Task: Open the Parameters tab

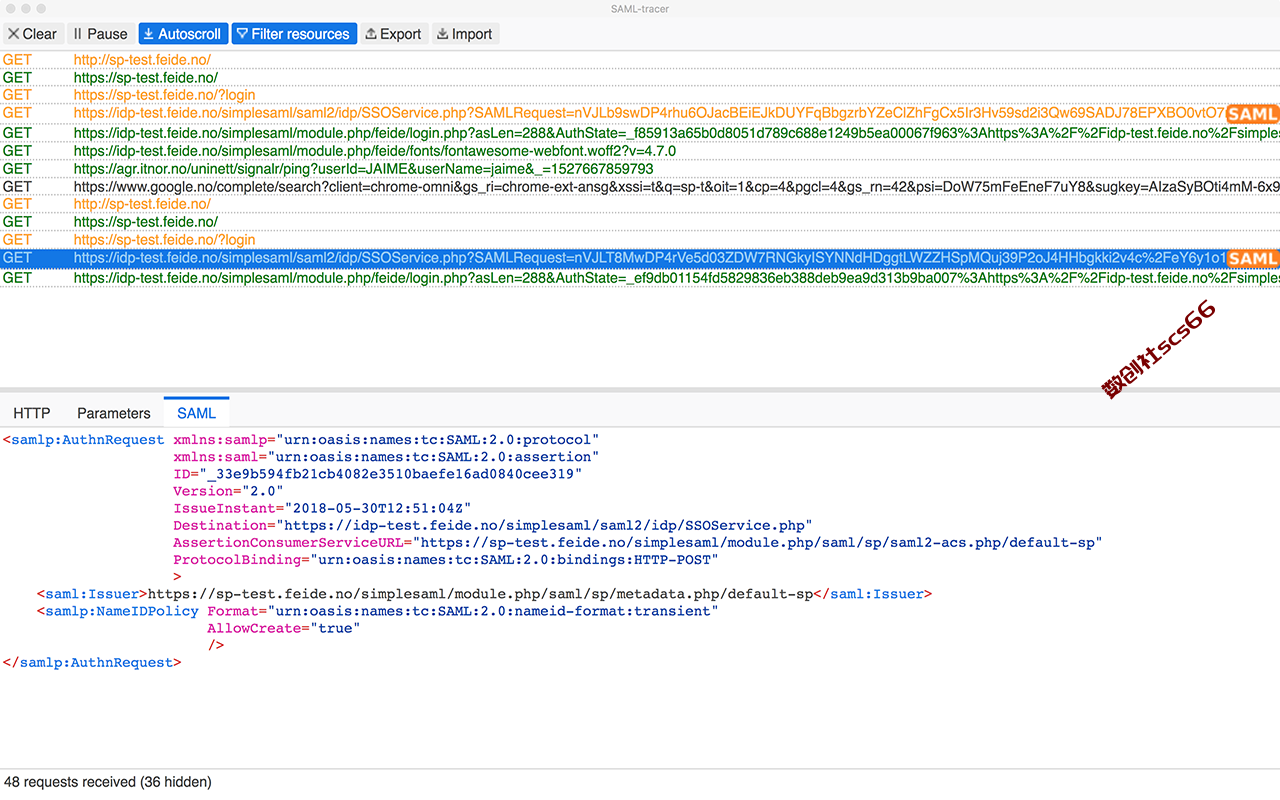Action: click(114, 413)
